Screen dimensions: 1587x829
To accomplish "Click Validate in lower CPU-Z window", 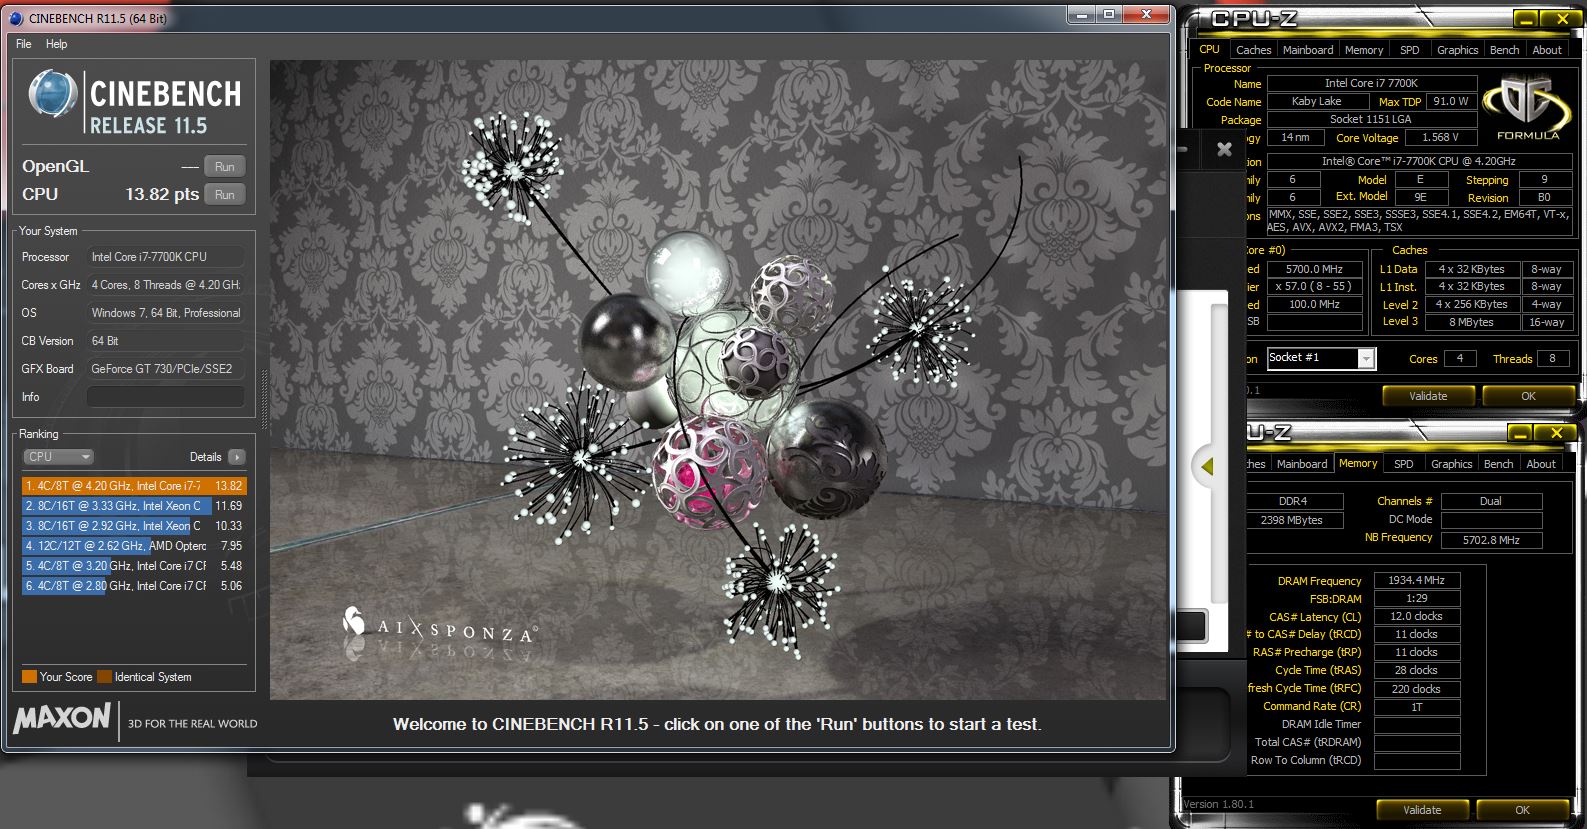I will (1422, 810).
